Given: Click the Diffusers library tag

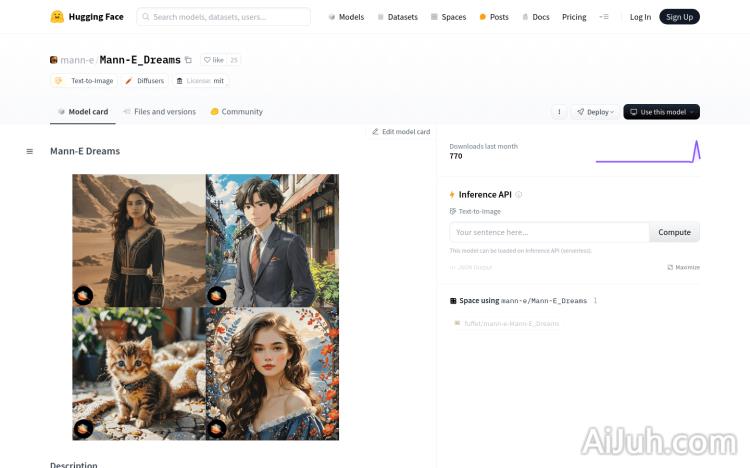Looking at the screenshot, I should pos(144,81).
